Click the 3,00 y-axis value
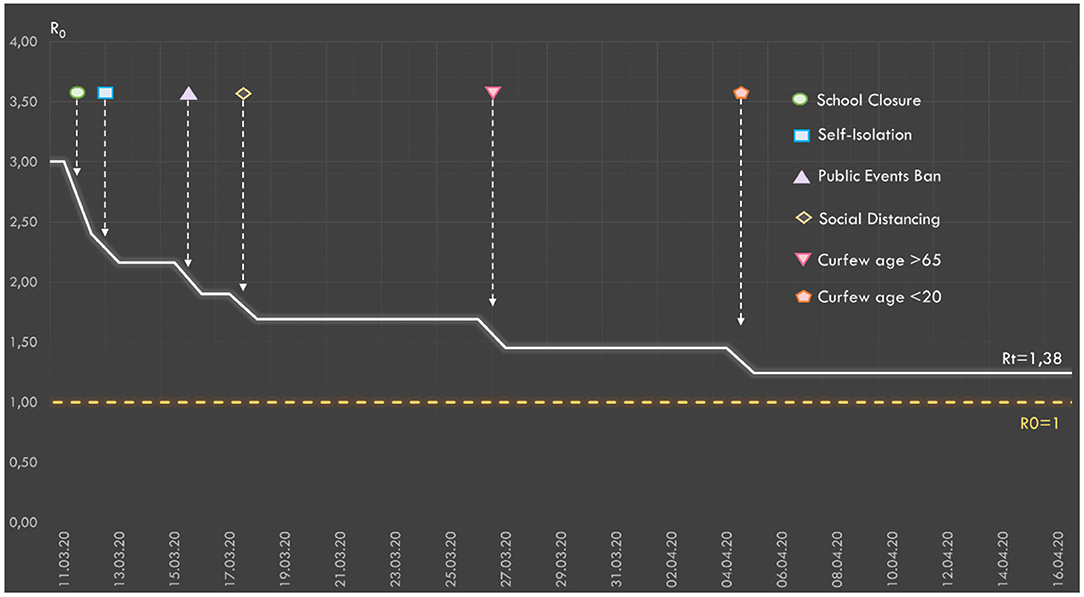 pos(22,162)
